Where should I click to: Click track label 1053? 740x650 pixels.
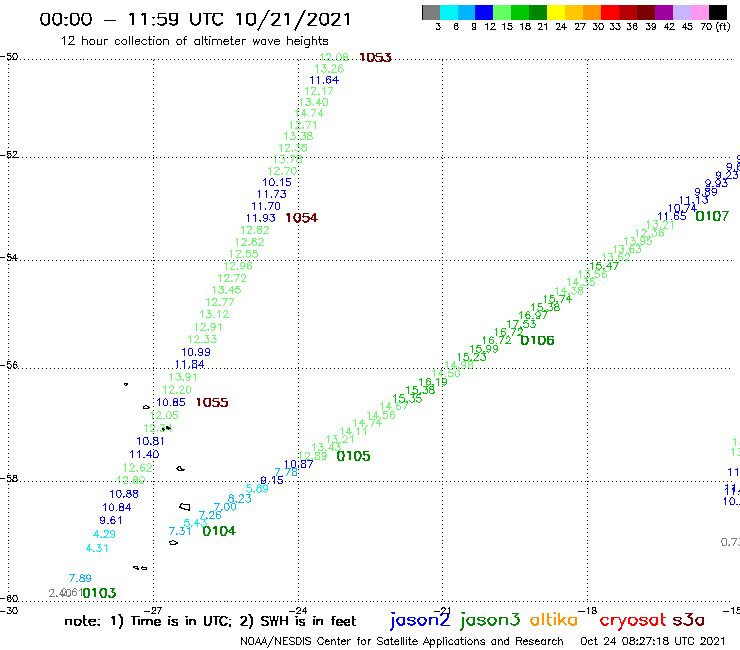click(x=375, y=58)
